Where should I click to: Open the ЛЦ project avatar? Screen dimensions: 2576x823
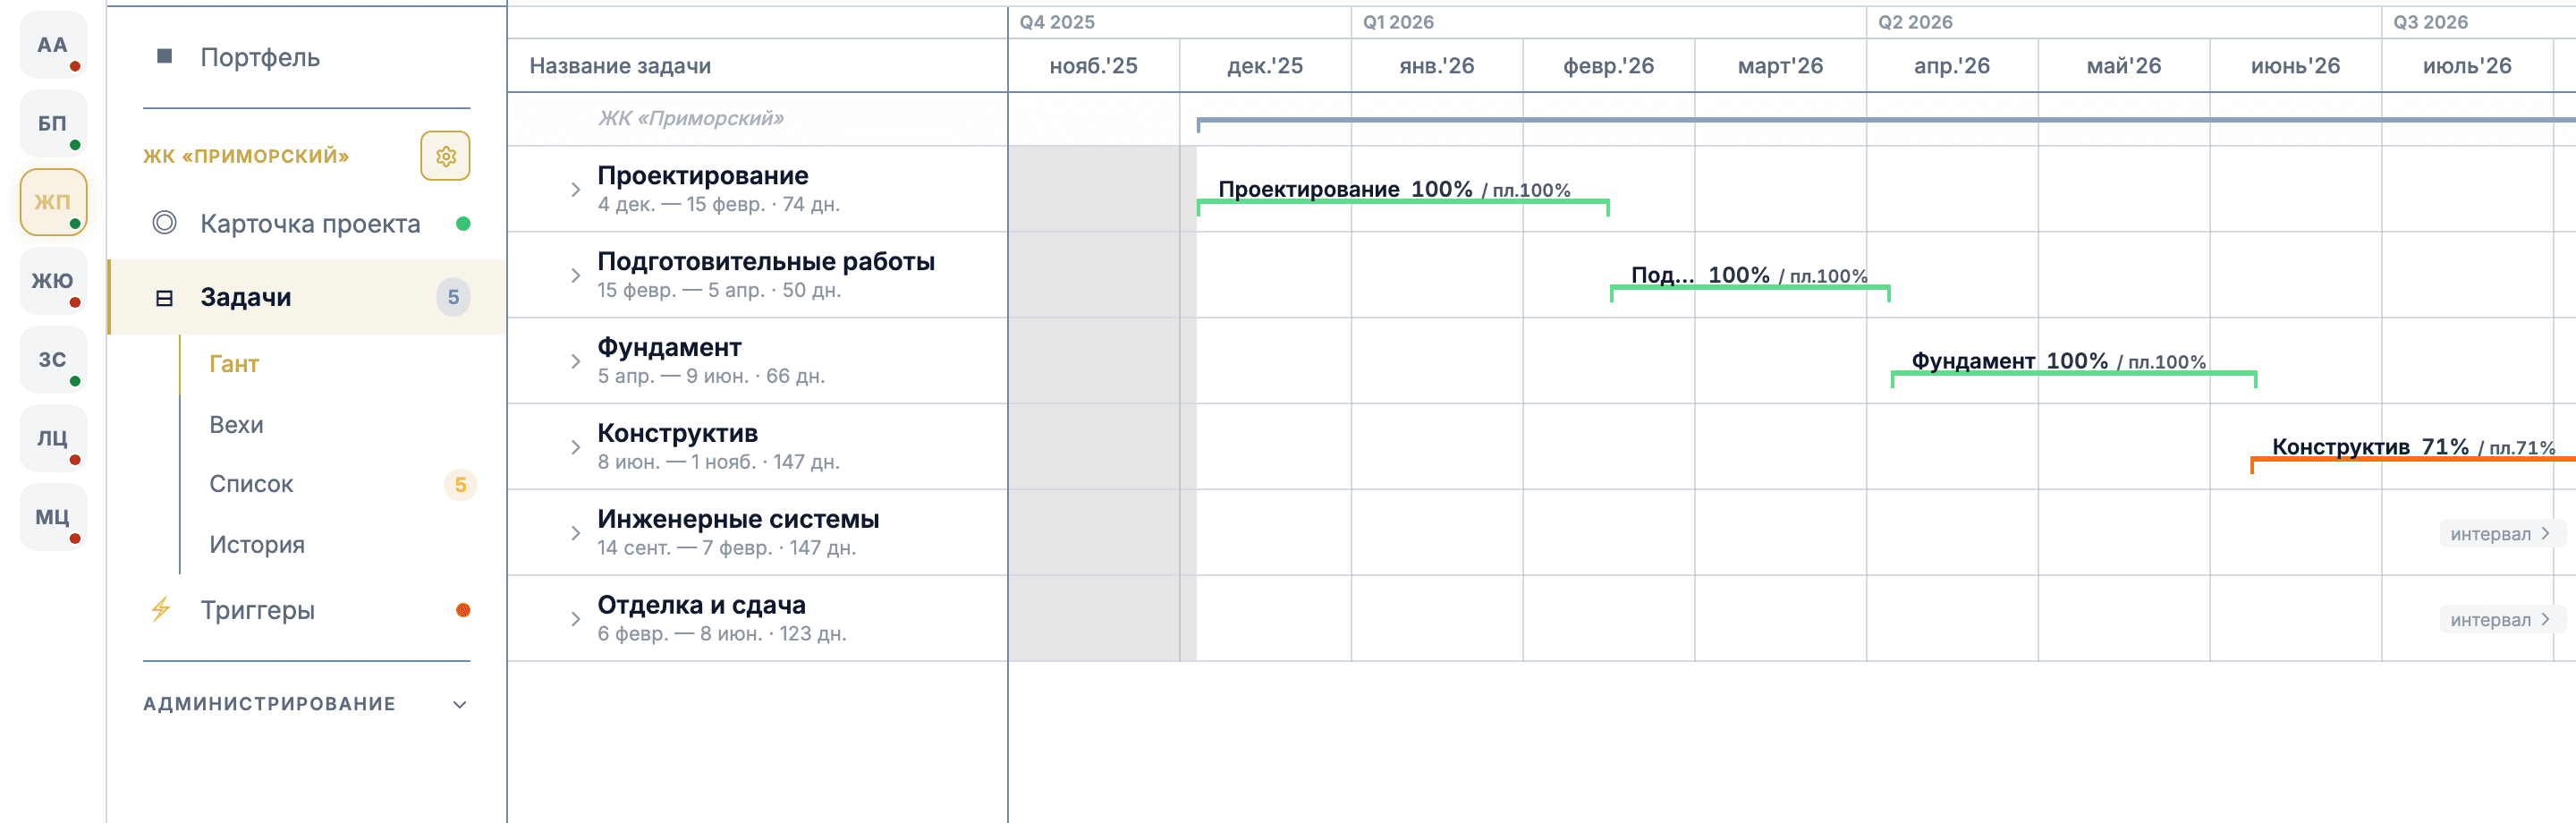[x=53, y=438]
